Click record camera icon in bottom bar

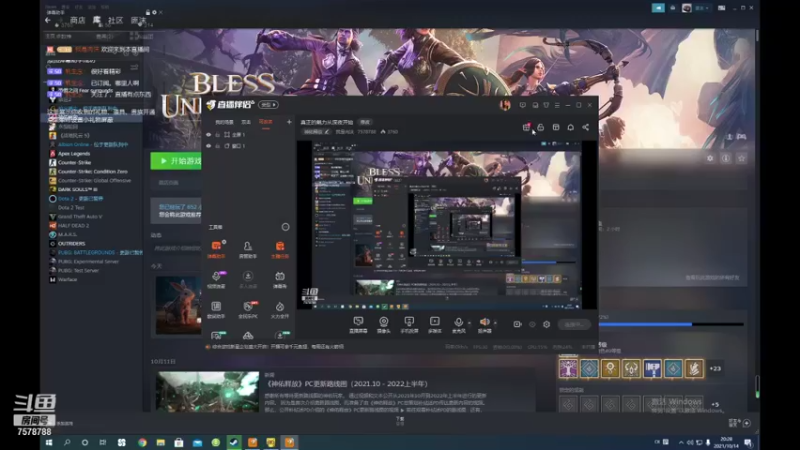(517, 324)
